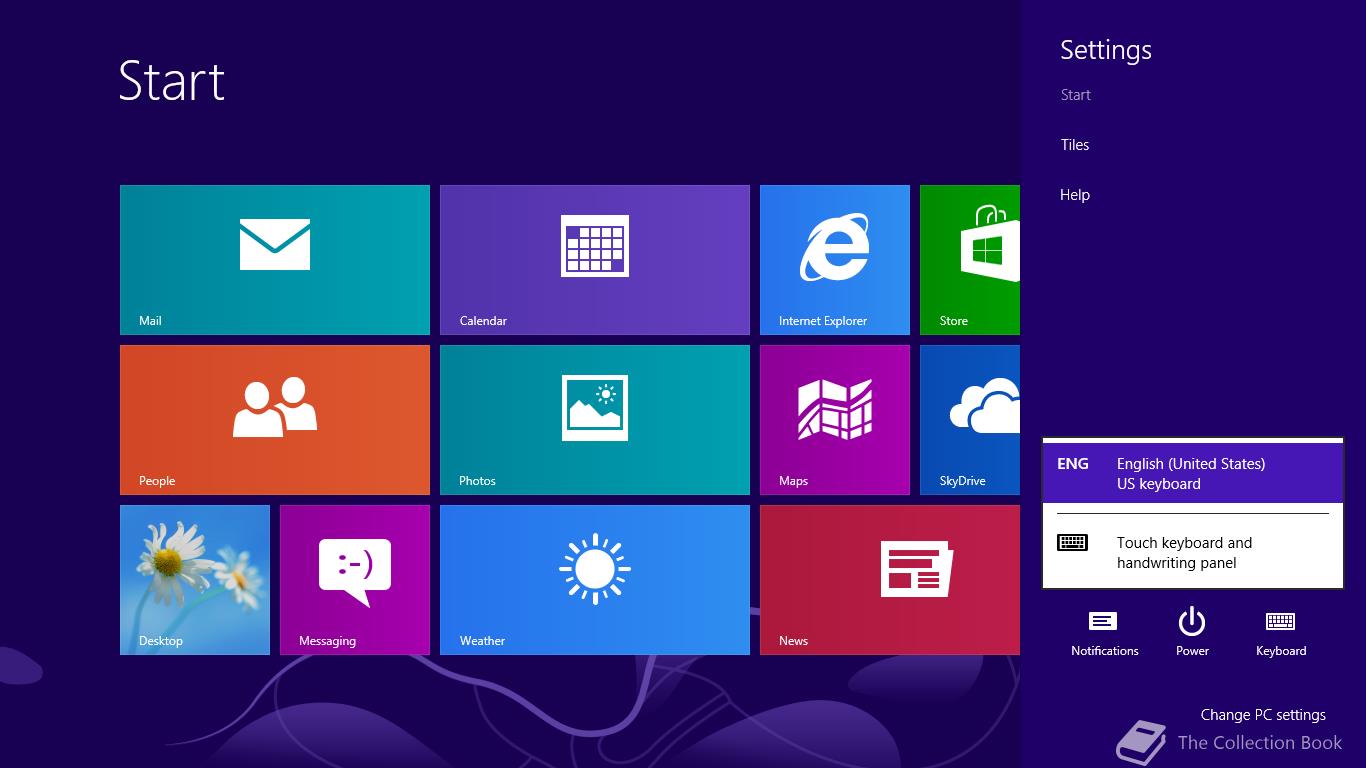Choose Touch keyboard and handwriting panel
The height and width of the screenshot is (768, 1366).
(x=1192, y=553)
